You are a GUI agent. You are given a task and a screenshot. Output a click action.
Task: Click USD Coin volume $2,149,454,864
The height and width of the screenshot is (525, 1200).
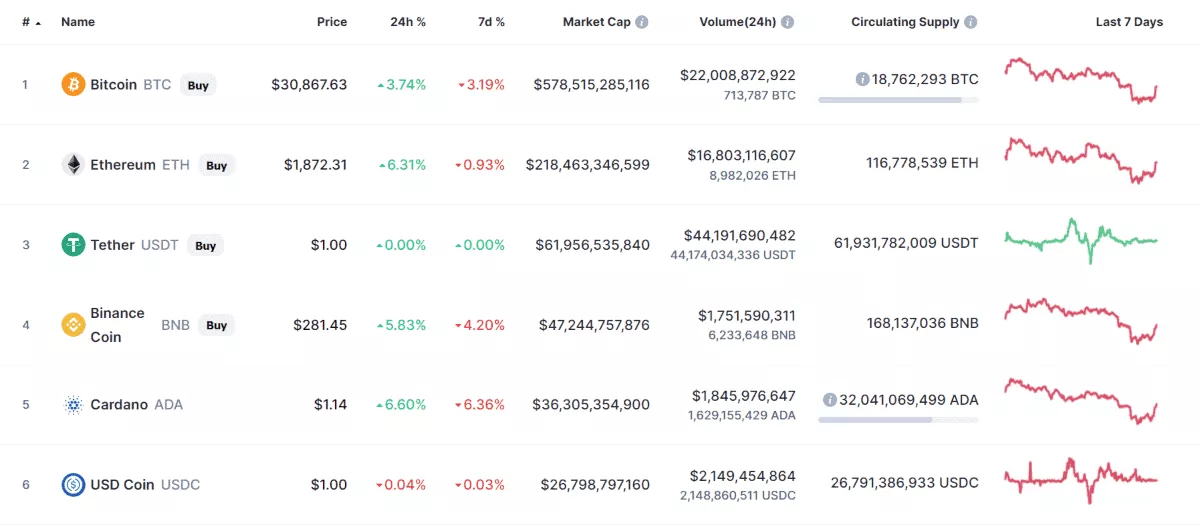(743, 475)
